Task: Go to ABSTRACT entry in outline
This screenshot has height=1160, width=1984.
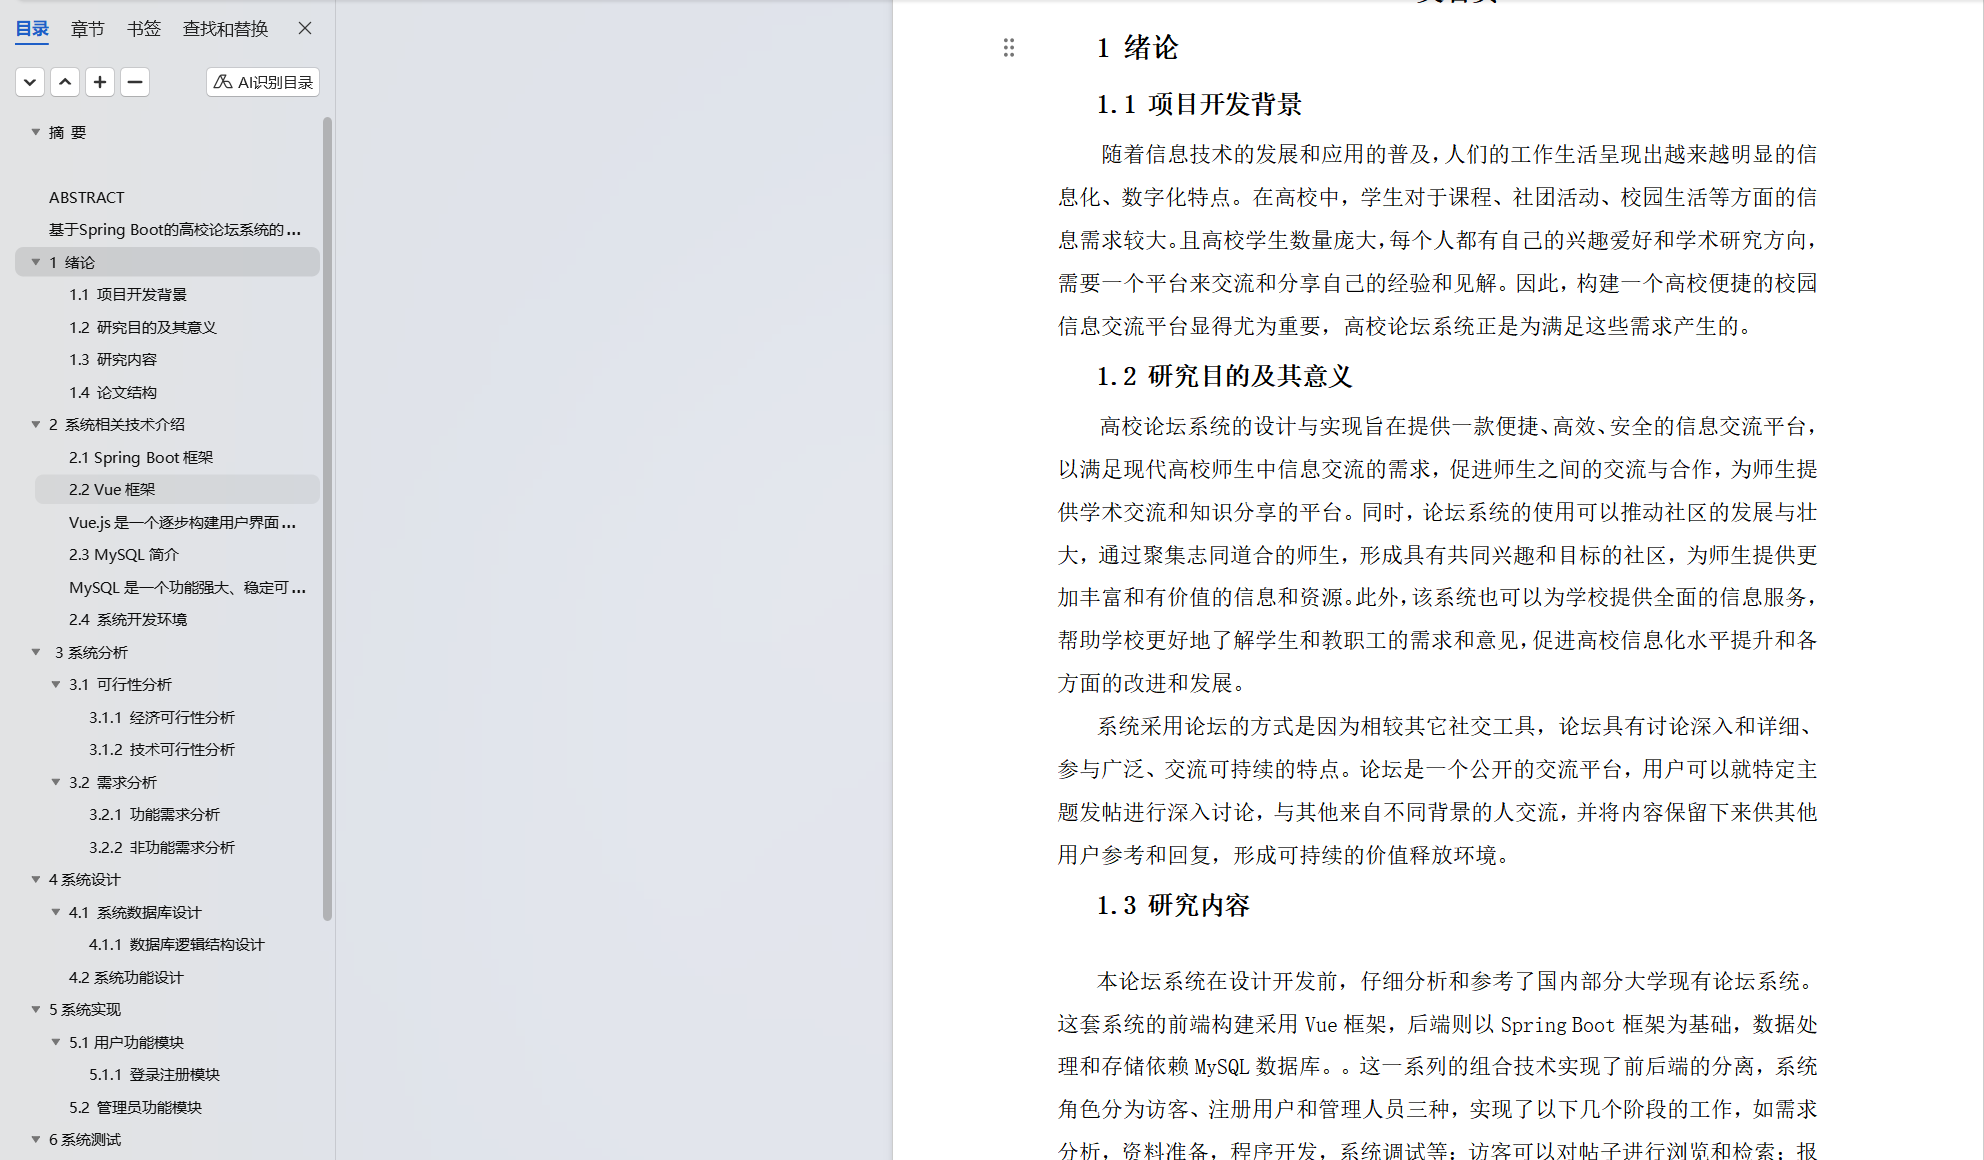Action: pyautogui.click(x=87, y=197)
